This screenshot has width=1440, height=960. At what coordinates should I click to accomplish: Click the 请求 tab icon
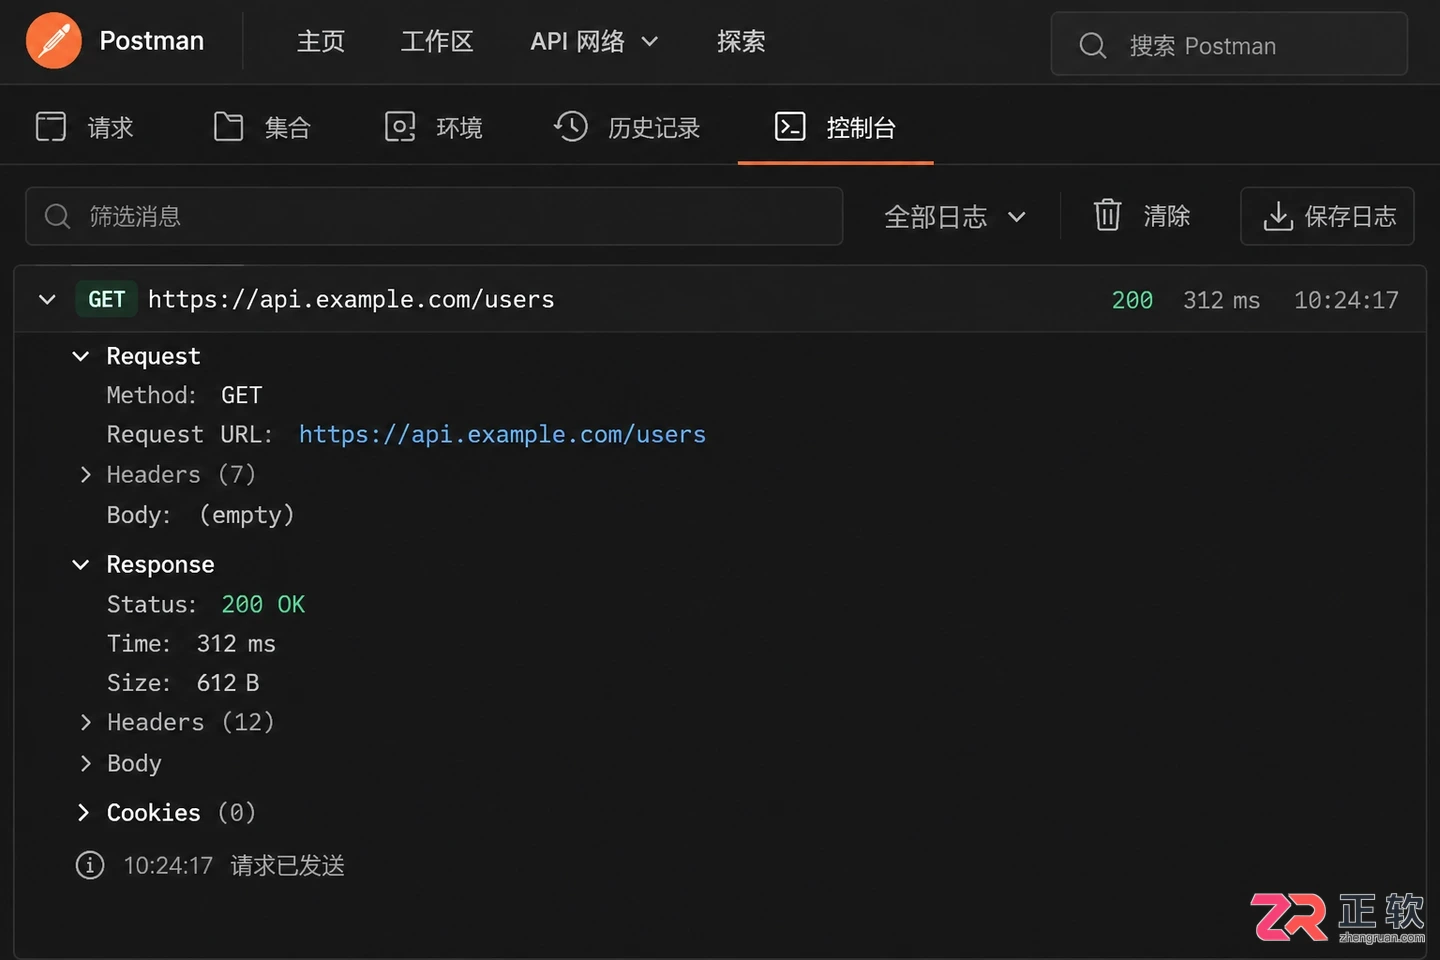[x=51, y=127]
